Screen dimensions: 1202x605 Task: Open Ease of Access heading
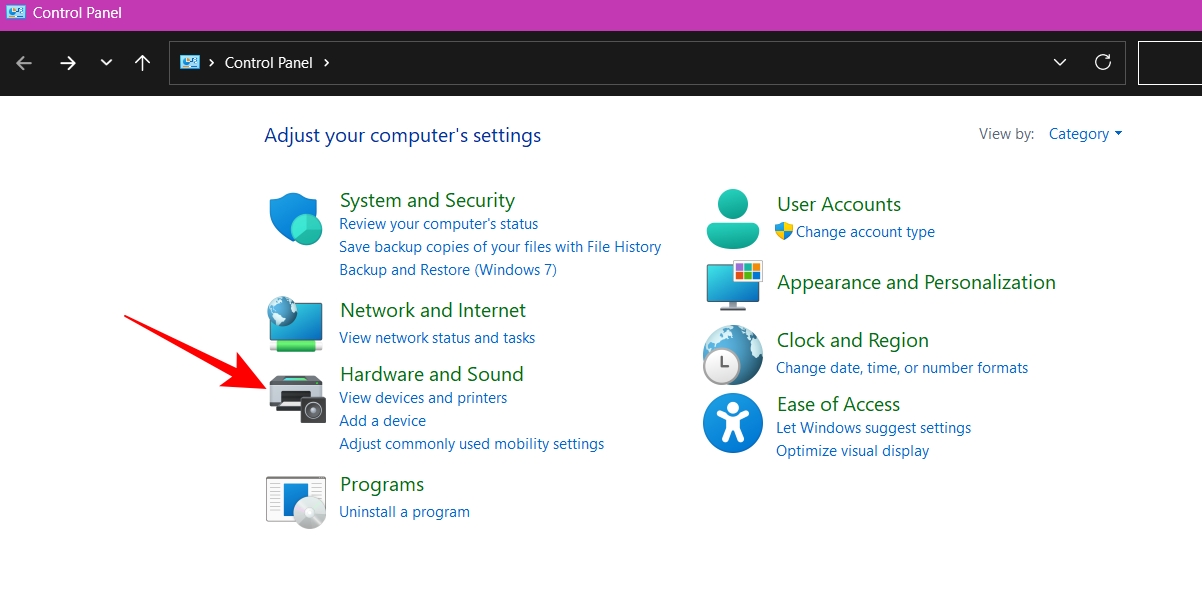click(x=838, y=404)
